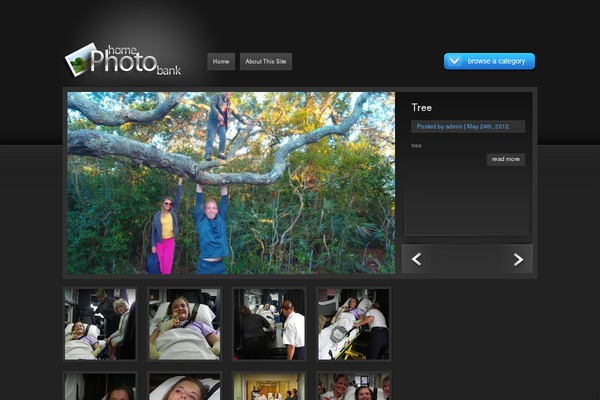
Task: Click the 'tree' description text
Action: [416, 145]
